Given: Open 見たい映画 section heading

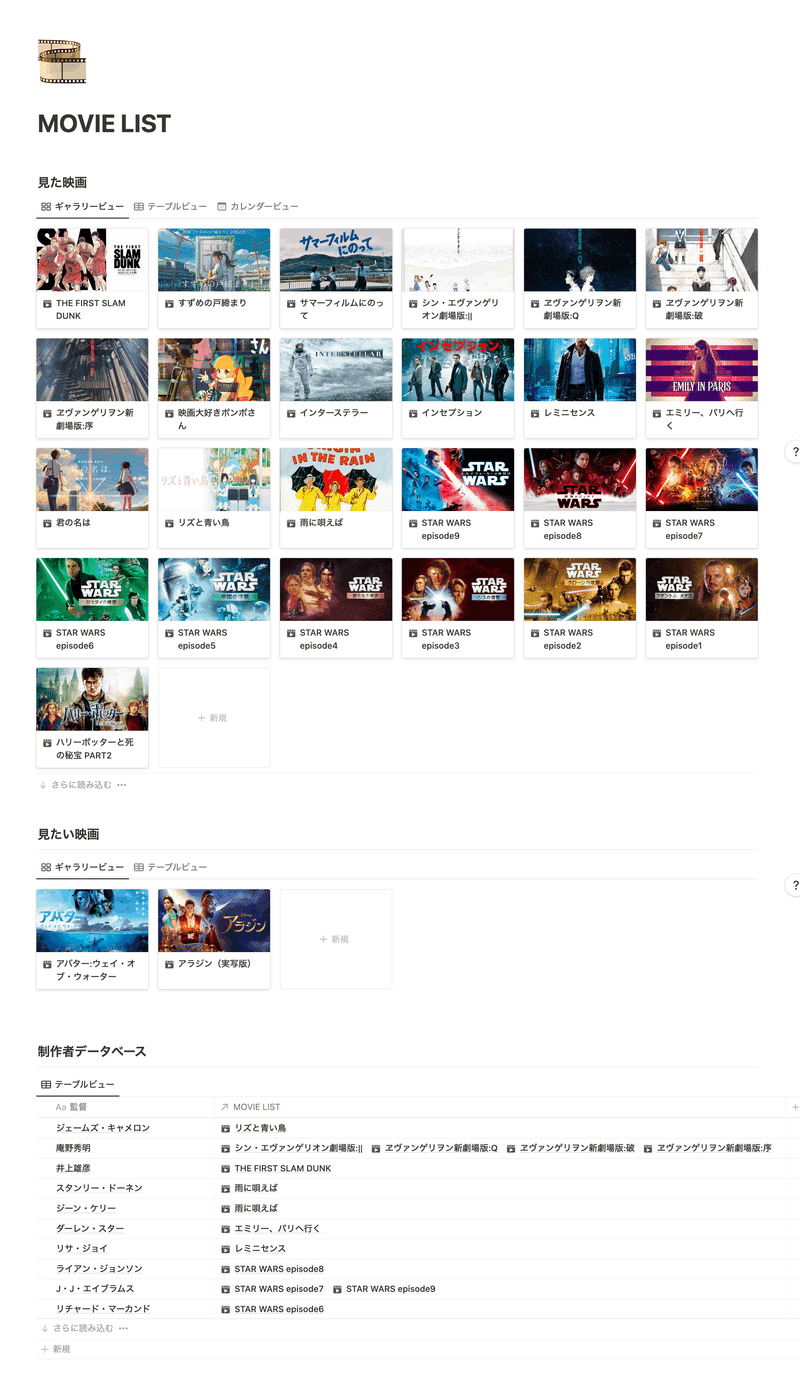Looking at the screenshot, I should pos(68,834).
